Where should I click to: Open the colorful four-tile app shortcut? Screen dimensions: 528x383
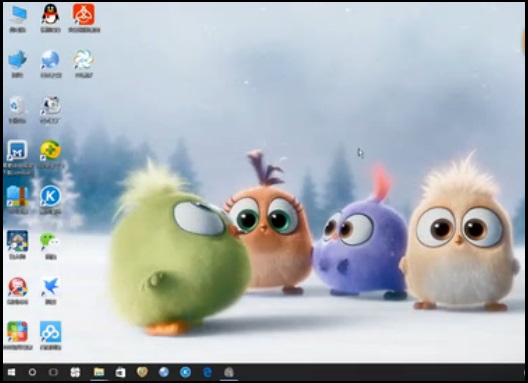(x=18, y=332)
